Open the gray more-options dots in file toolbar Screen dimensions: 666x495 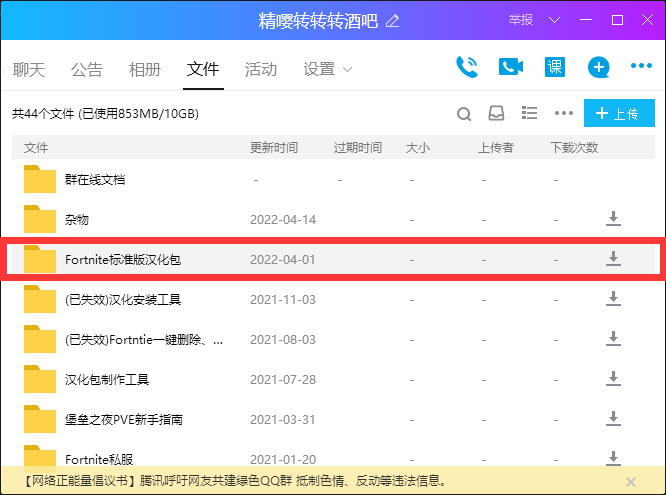tap(564, 113)
